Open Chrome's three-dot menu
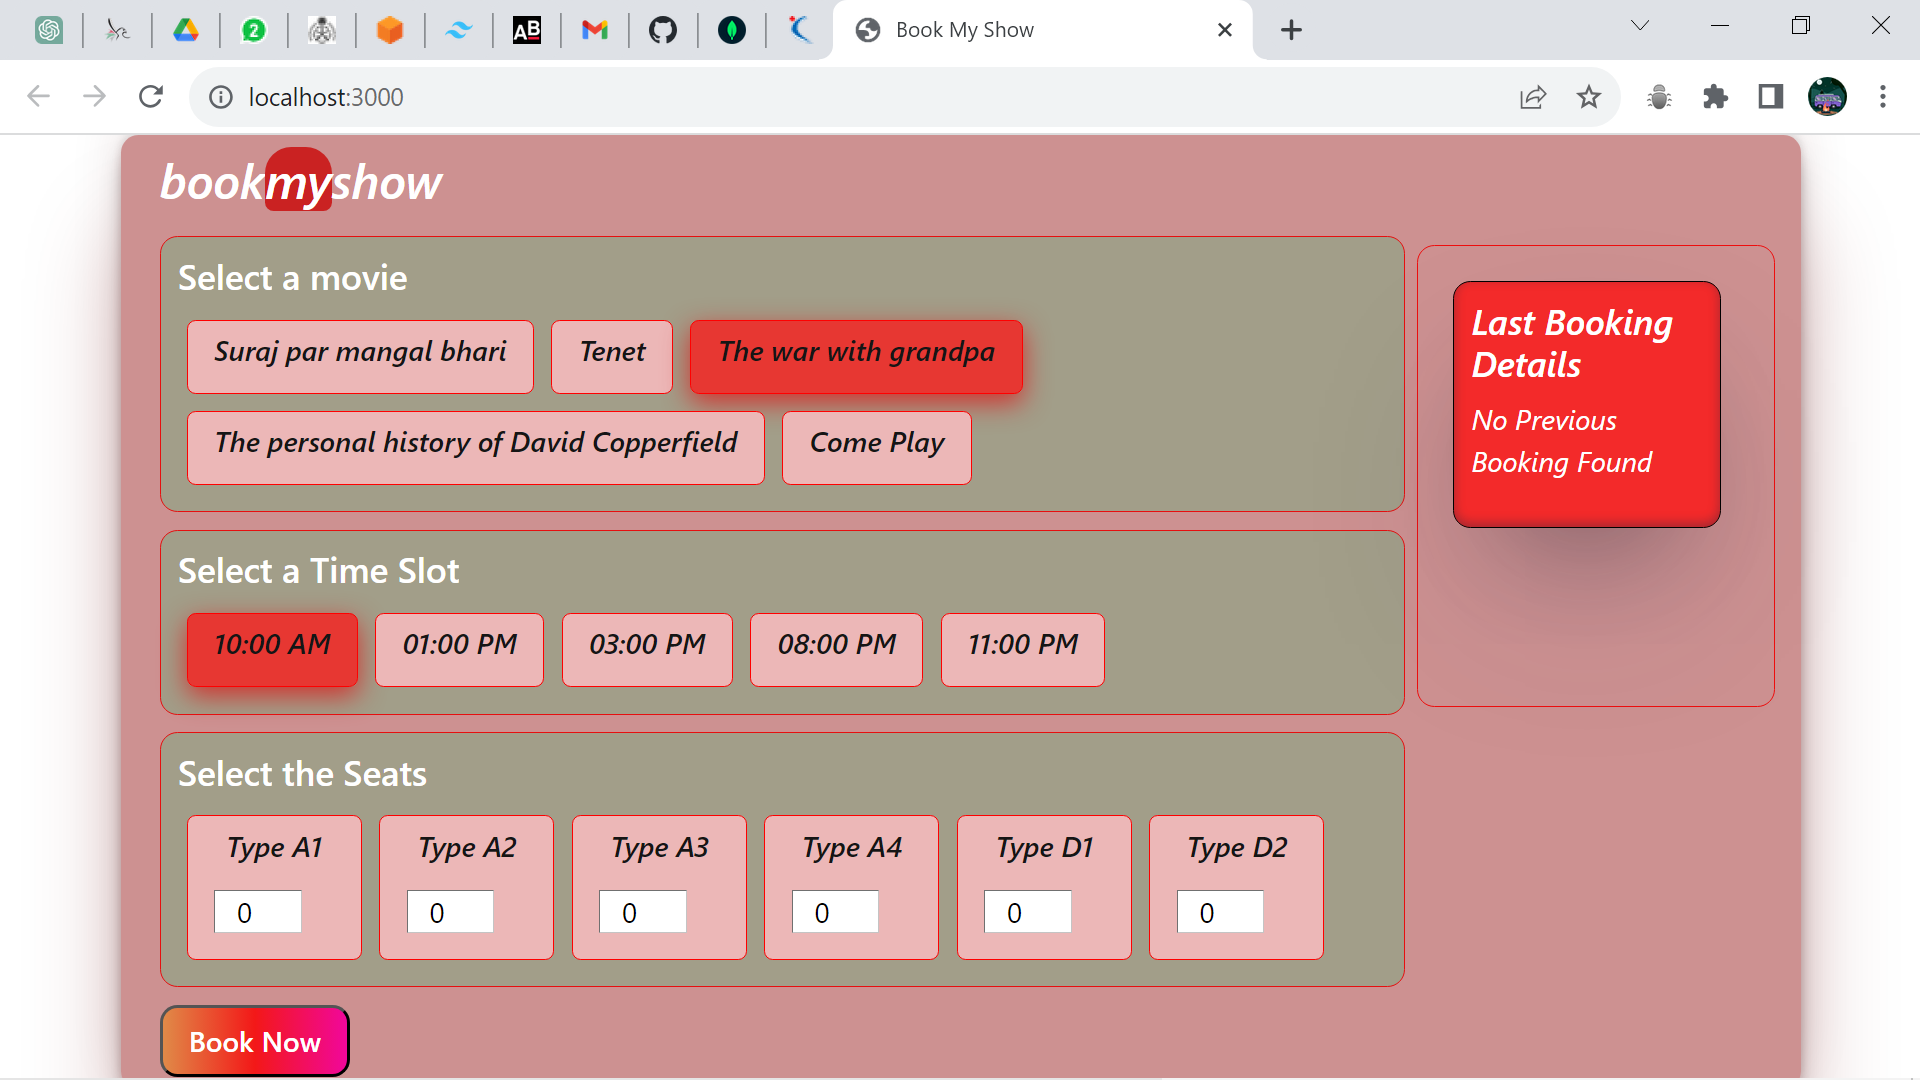Image resolution: width=1920 pixels, height=1080 pixels. 1883,97
